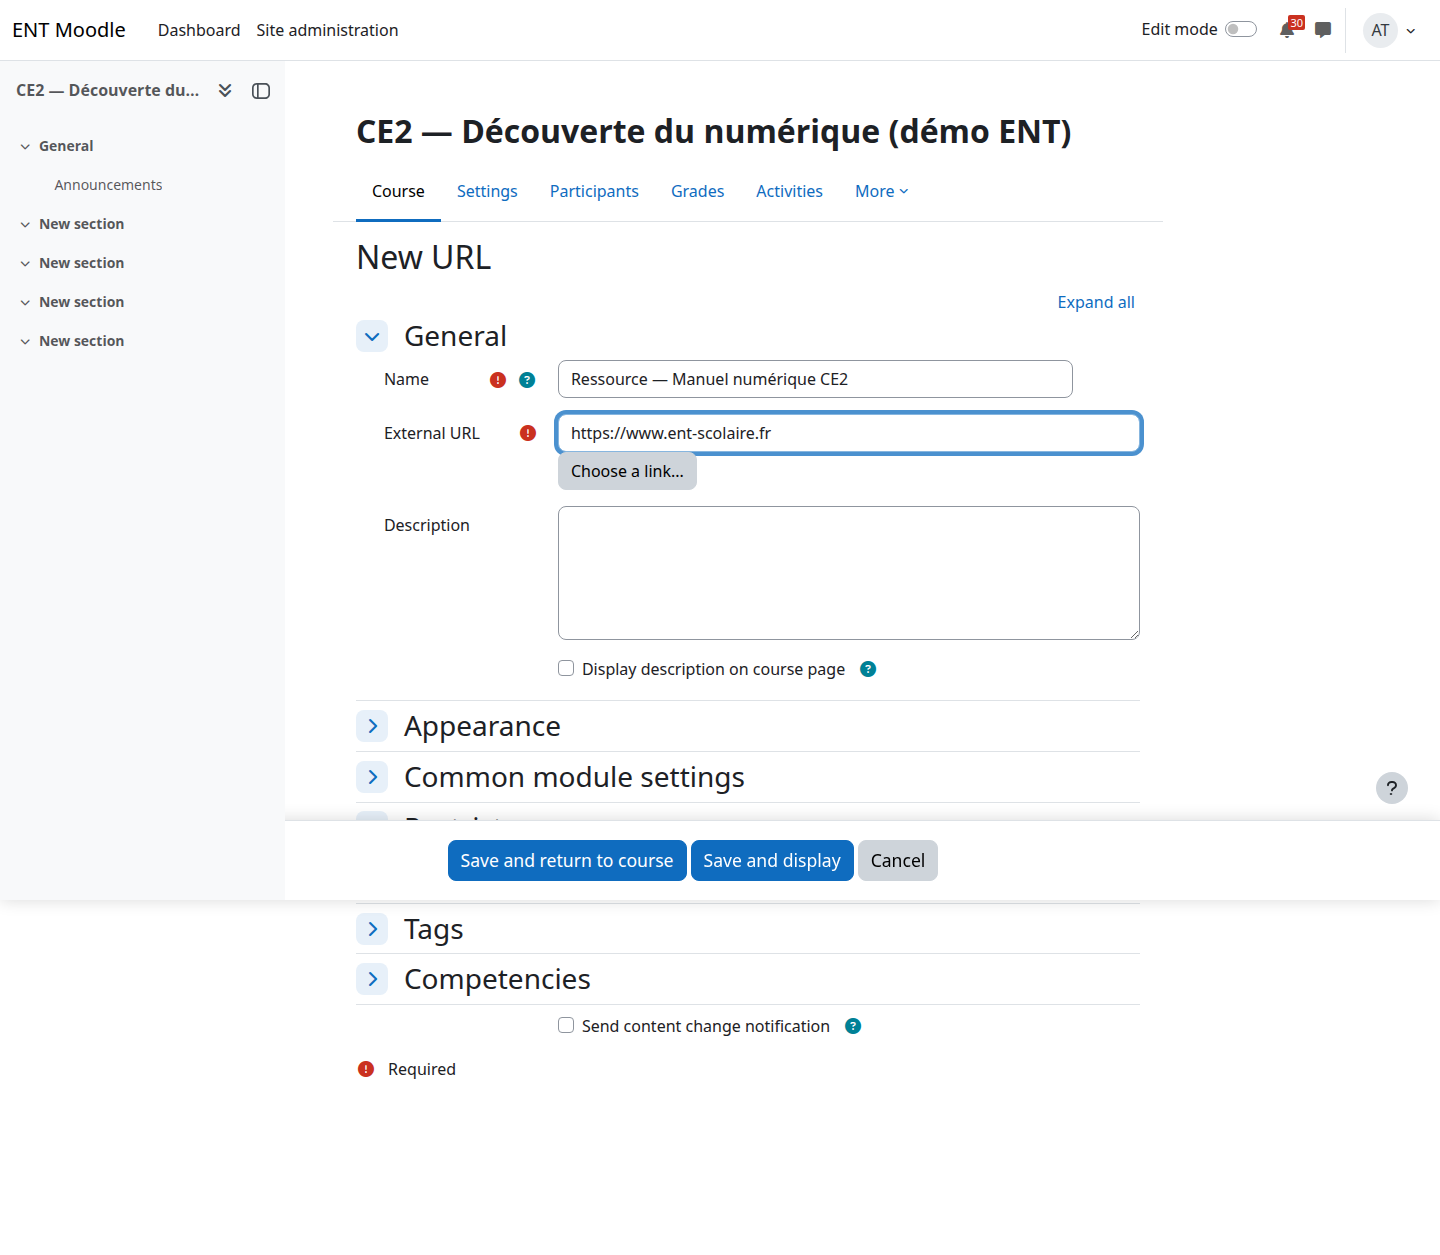
Task: Click the External URL required icon
Action: 528,433
